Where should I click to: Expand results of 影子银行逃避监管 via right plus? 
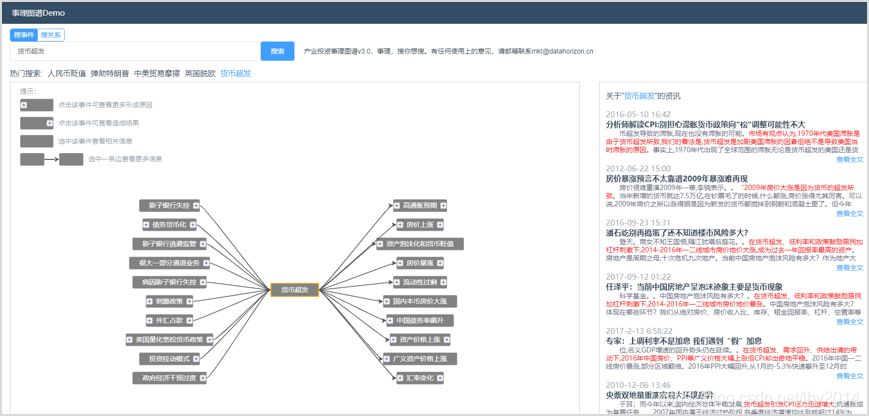click(x=203, y=244)
